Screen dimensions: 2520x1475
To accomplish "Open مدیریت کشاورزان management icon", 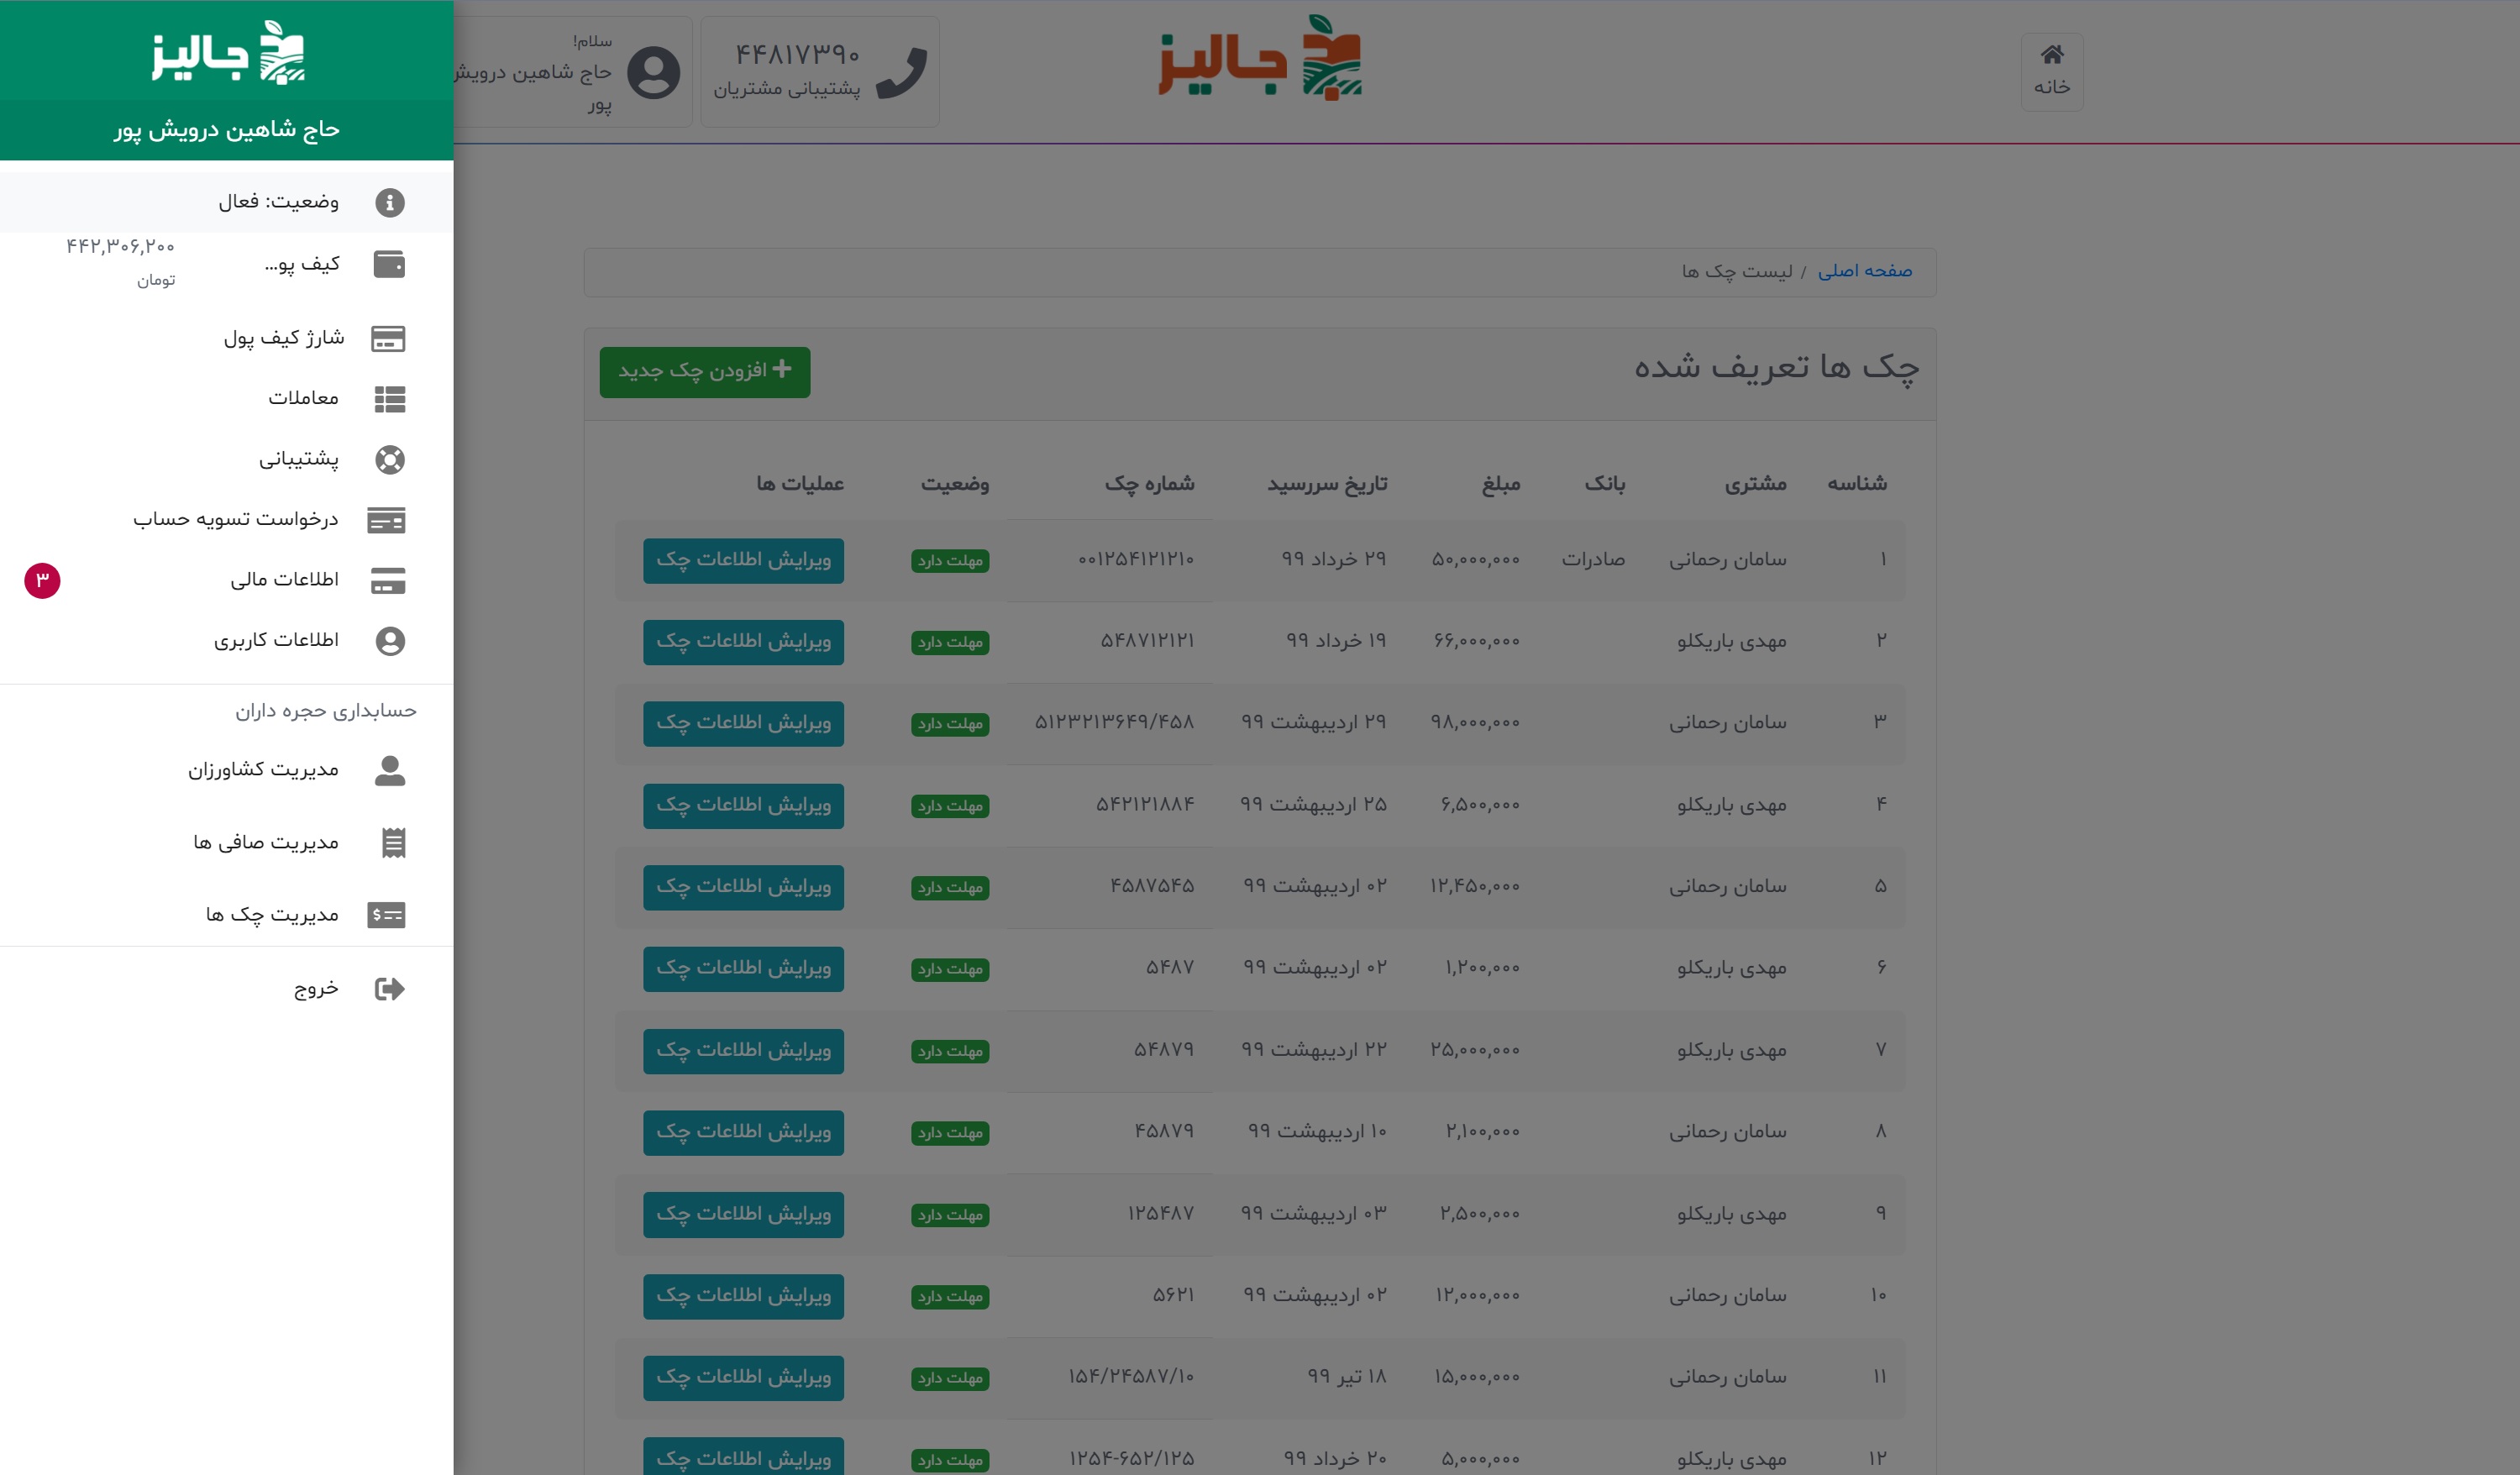I will 391,769.
